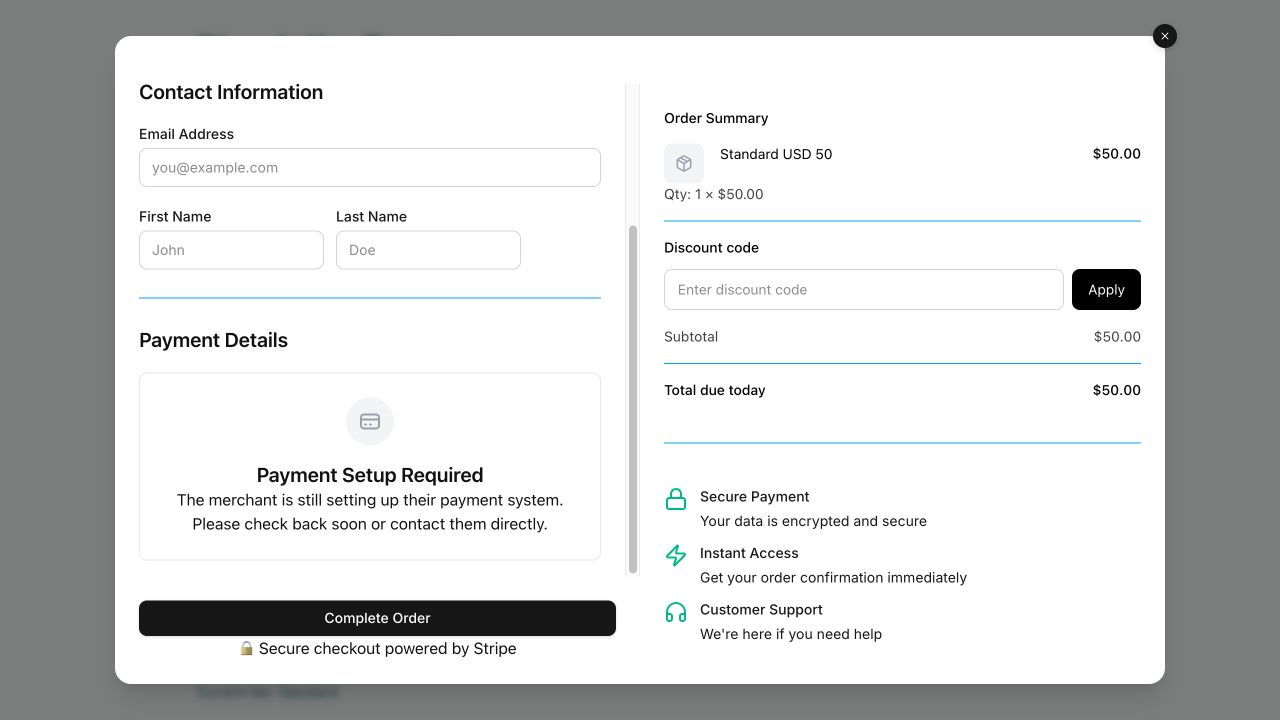Click the checkout form vertical scrollbar
This screenshot has height=720, width=1280.
(632, 399)
